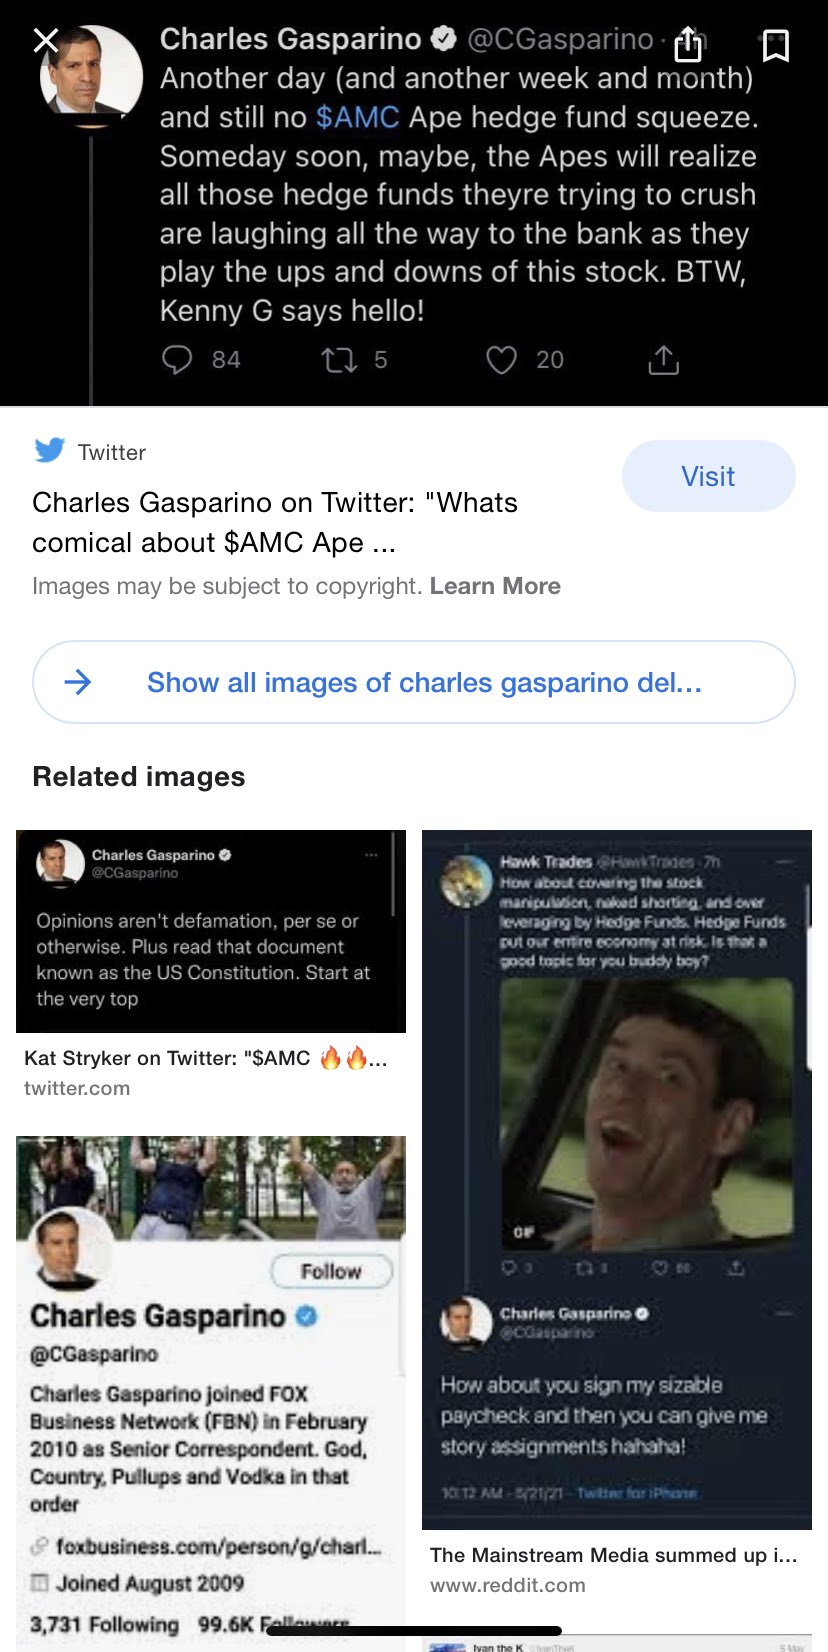Viewport: 828px width, 1652px height.
Task: Tap the Follow button in profile thumbnail
Action: click(x=332, y=1271)
